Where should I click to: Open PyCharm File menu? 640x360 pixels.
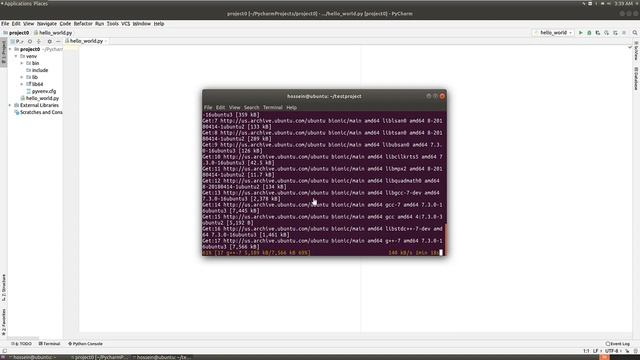click(5, 24)
